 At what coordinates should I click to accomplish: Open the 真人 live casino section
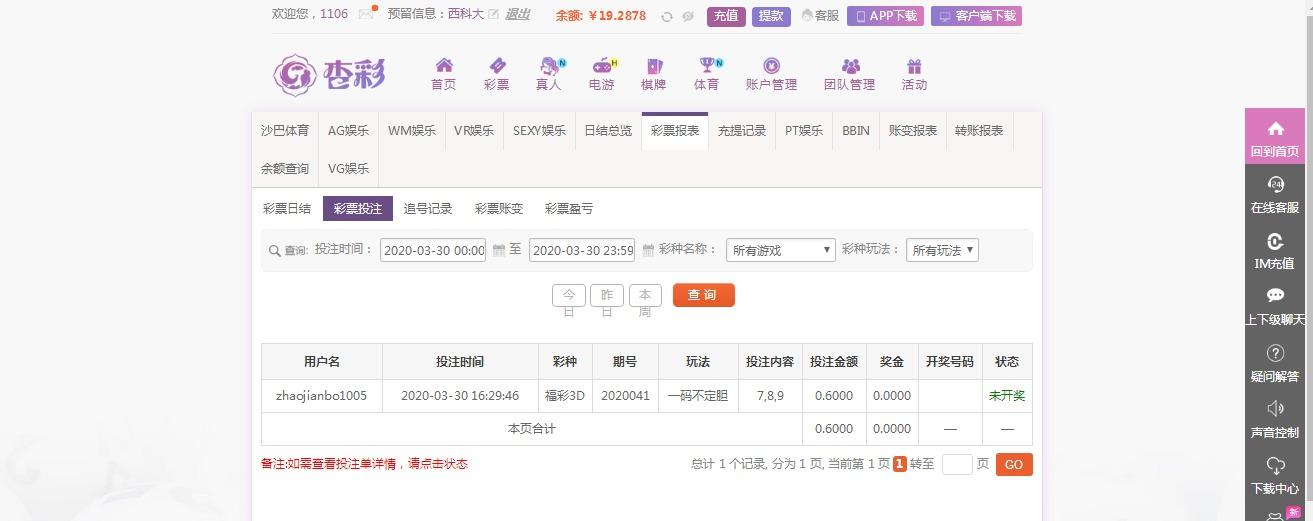549,74
